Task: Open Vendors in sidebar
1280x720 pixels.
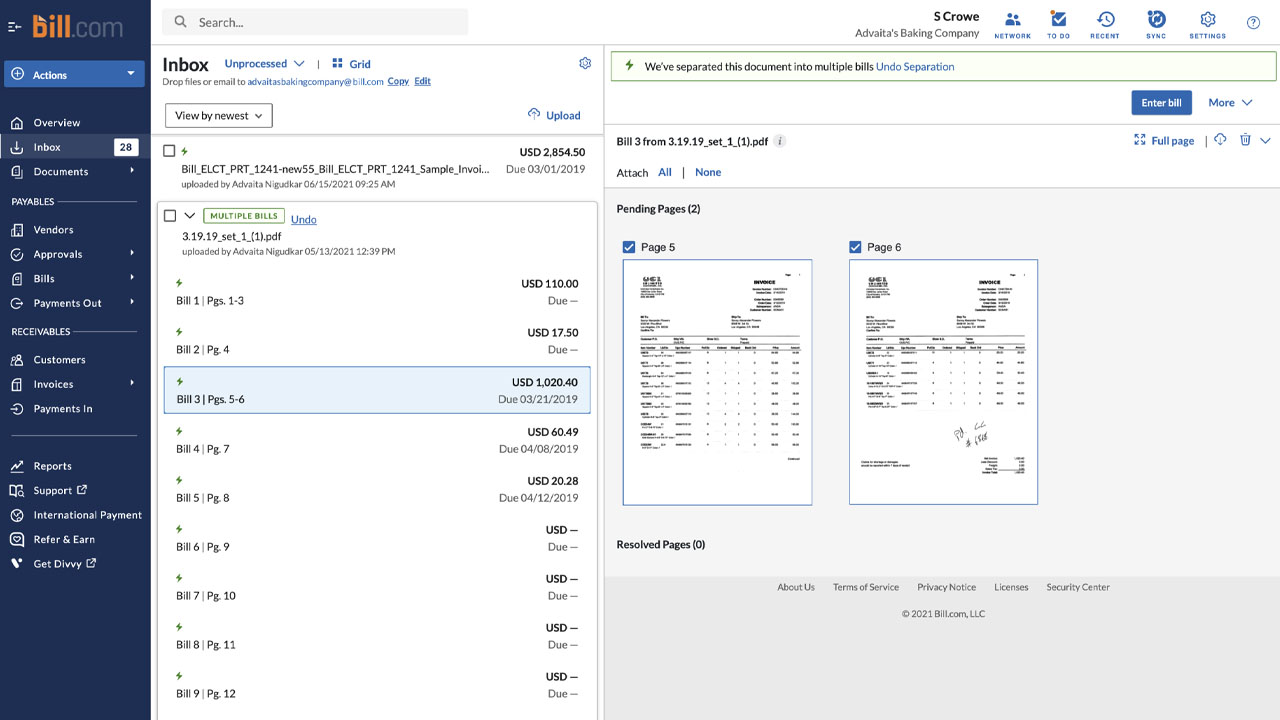Action: click(x=53, y=229)
